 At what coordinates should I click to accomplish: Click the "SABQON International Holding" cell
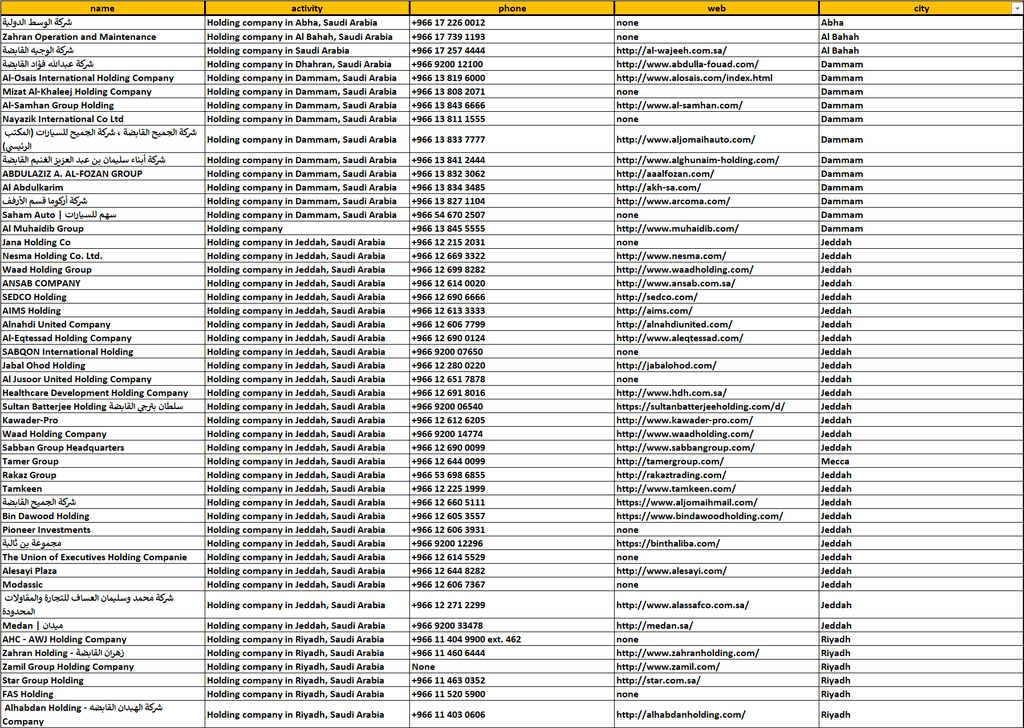[103, 352]
